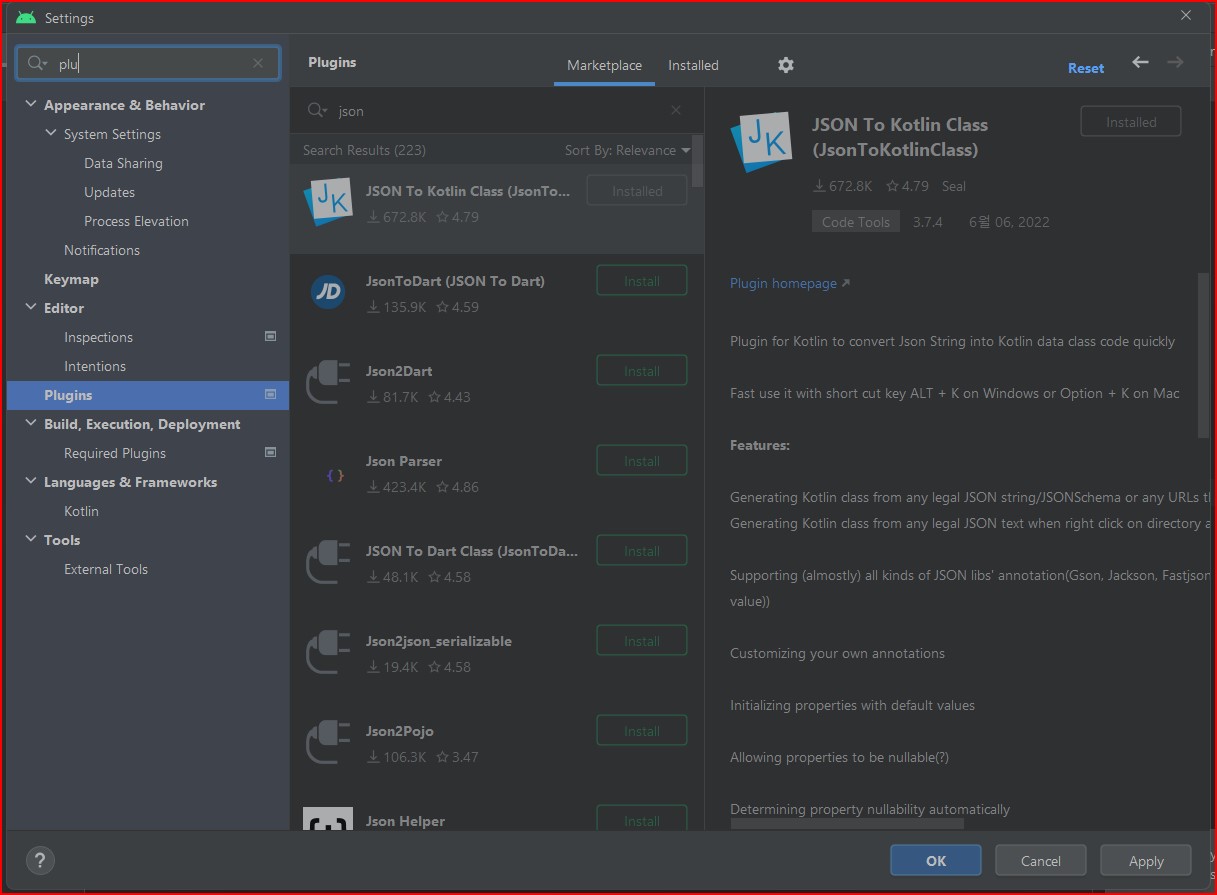The height and width of the screenshot is (895, 1217).
Task: Collapse the Editor section
Action: pyautogui.click(x=31, y=307)
